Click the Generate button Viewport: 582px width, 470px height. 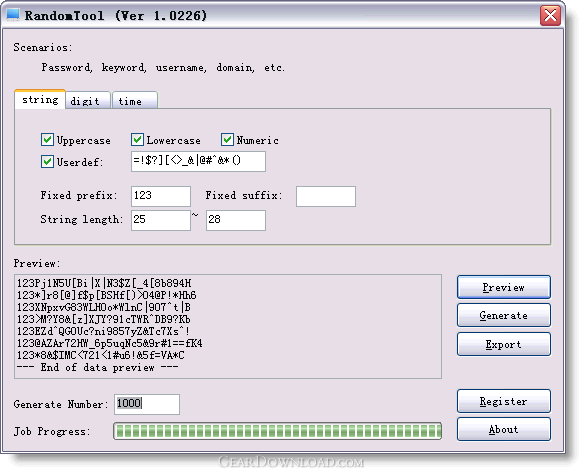(x=504, y=315)
